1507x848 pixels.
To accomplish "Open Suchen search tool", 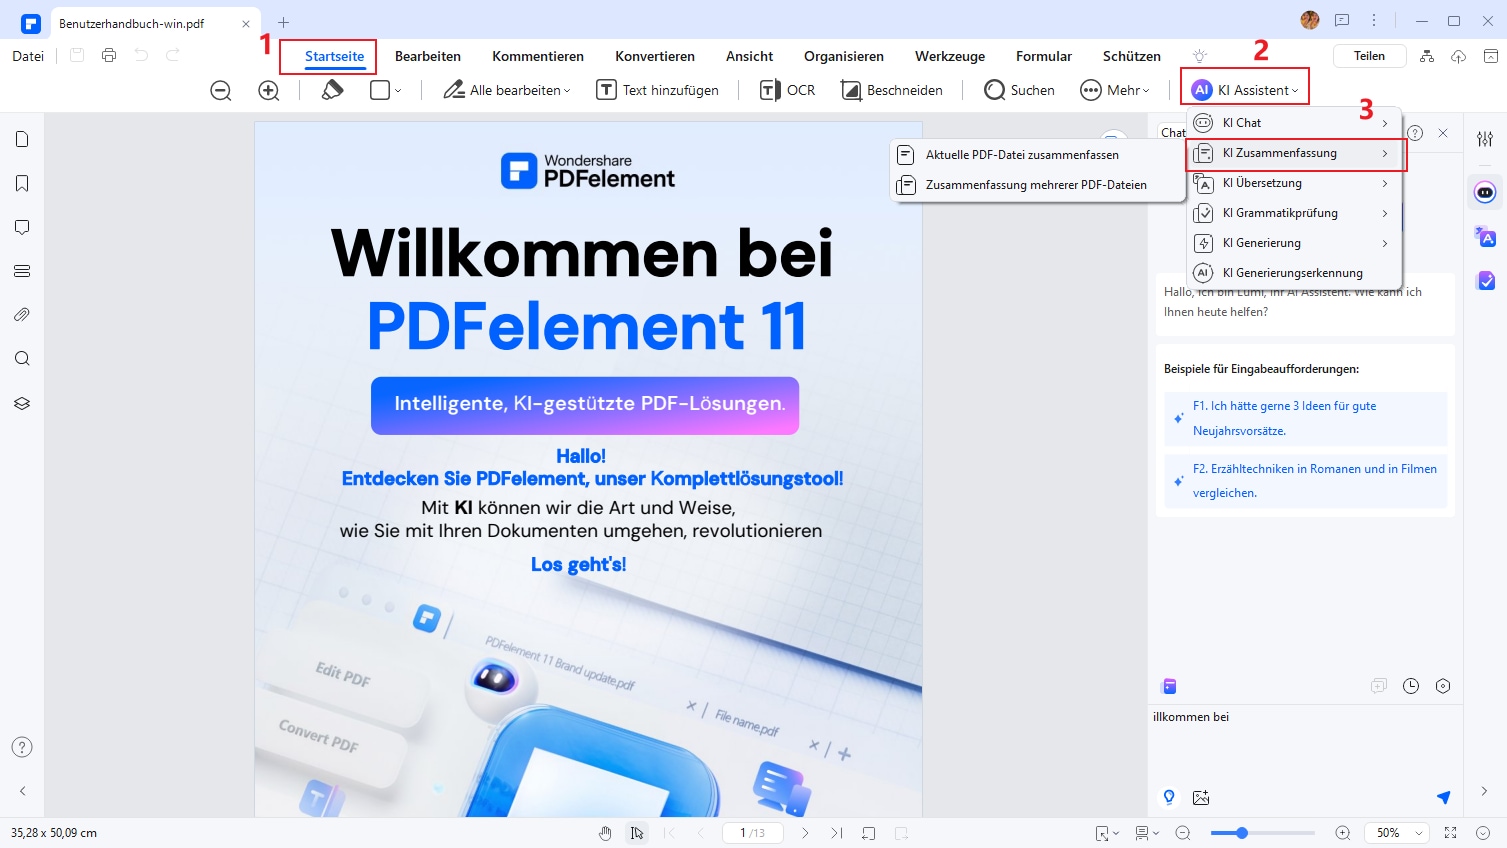I will coord(1019,90).
